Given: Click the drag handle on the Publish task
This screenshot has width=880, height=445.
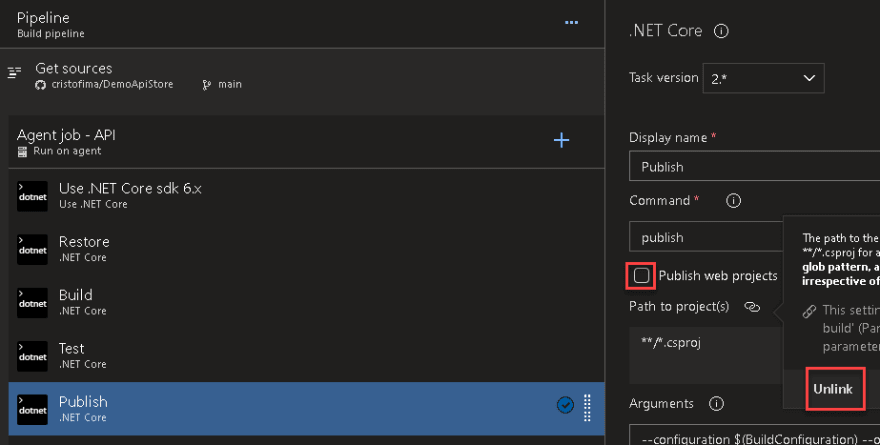Looking at the screenshot, I should (x=588, y=406).
